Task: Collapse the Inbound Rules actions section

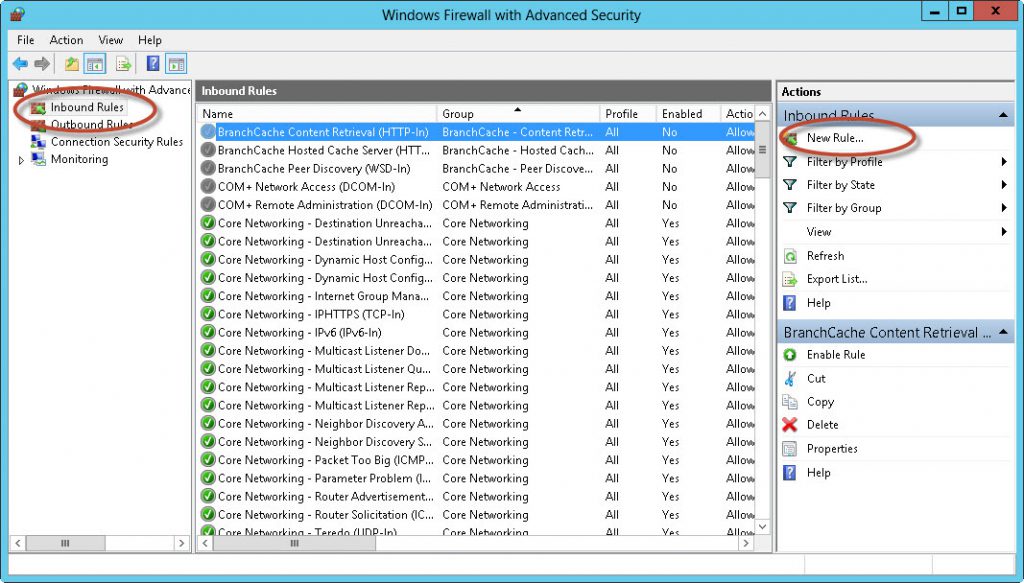Action: [1003, 116]
